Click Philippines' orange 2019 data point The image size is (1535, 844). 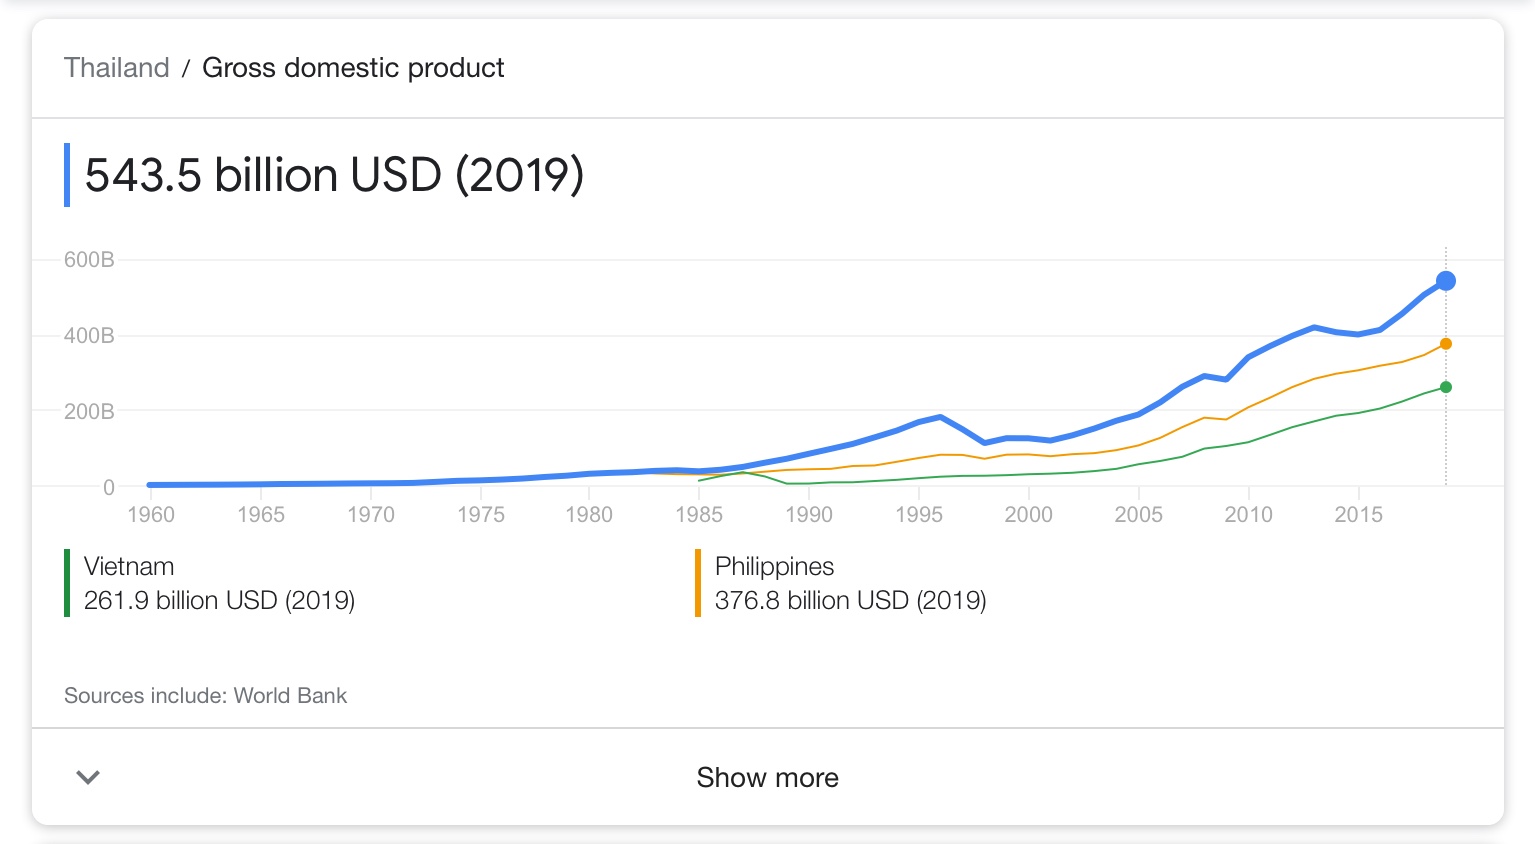coord(1445,344)
